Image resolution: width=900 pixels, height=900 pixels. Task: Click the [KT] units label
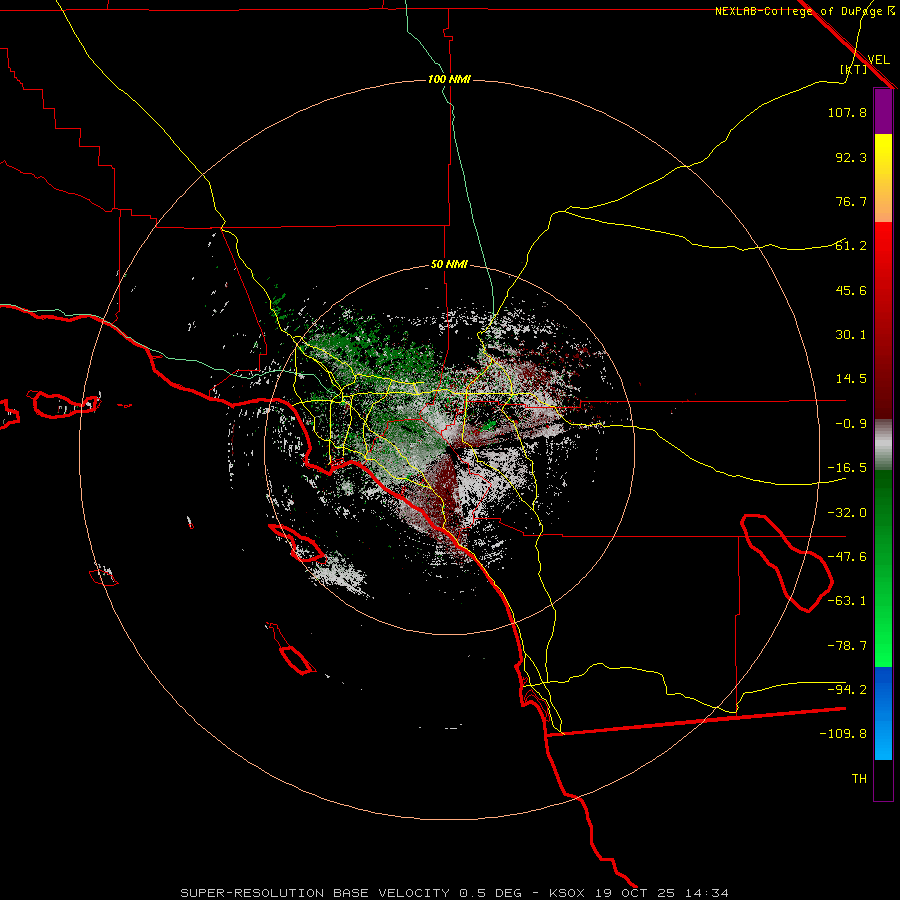coord(854,69)
